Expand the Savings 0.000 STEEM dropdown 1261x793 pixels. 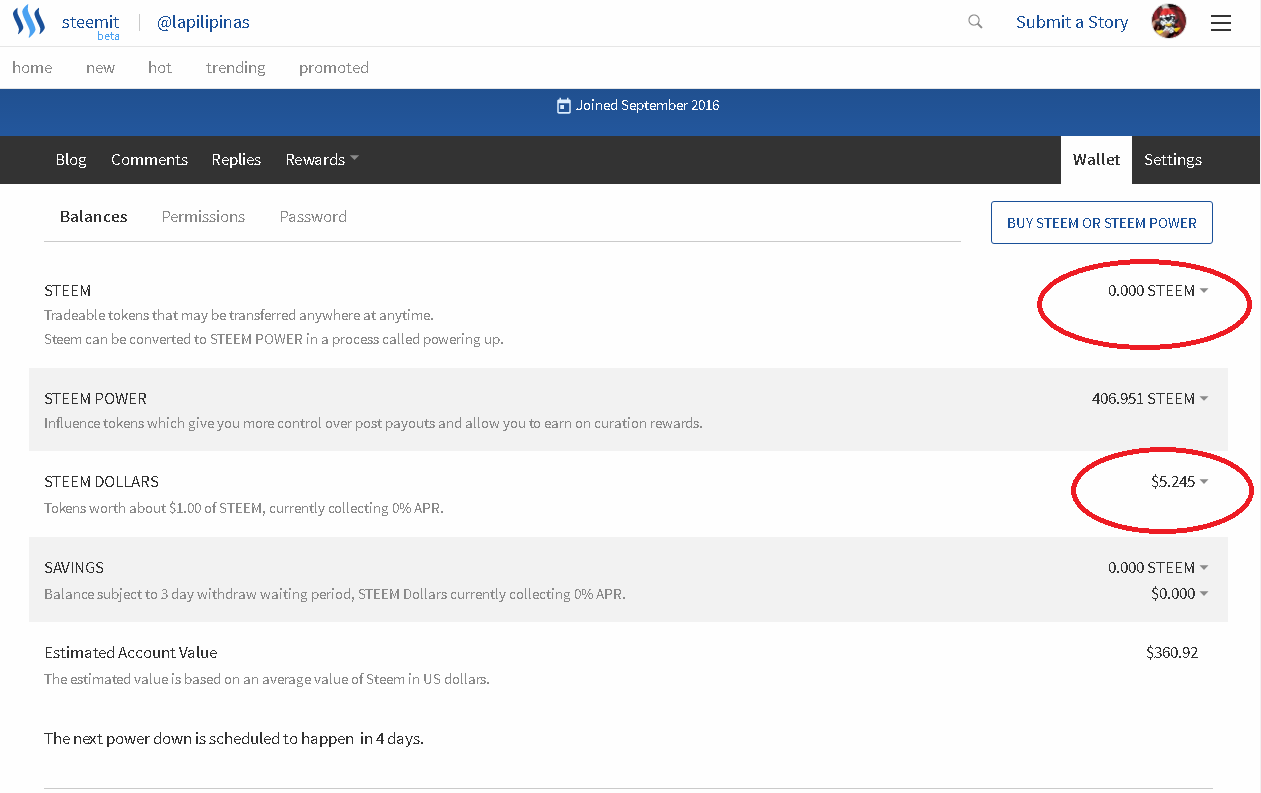point(1158,568)
